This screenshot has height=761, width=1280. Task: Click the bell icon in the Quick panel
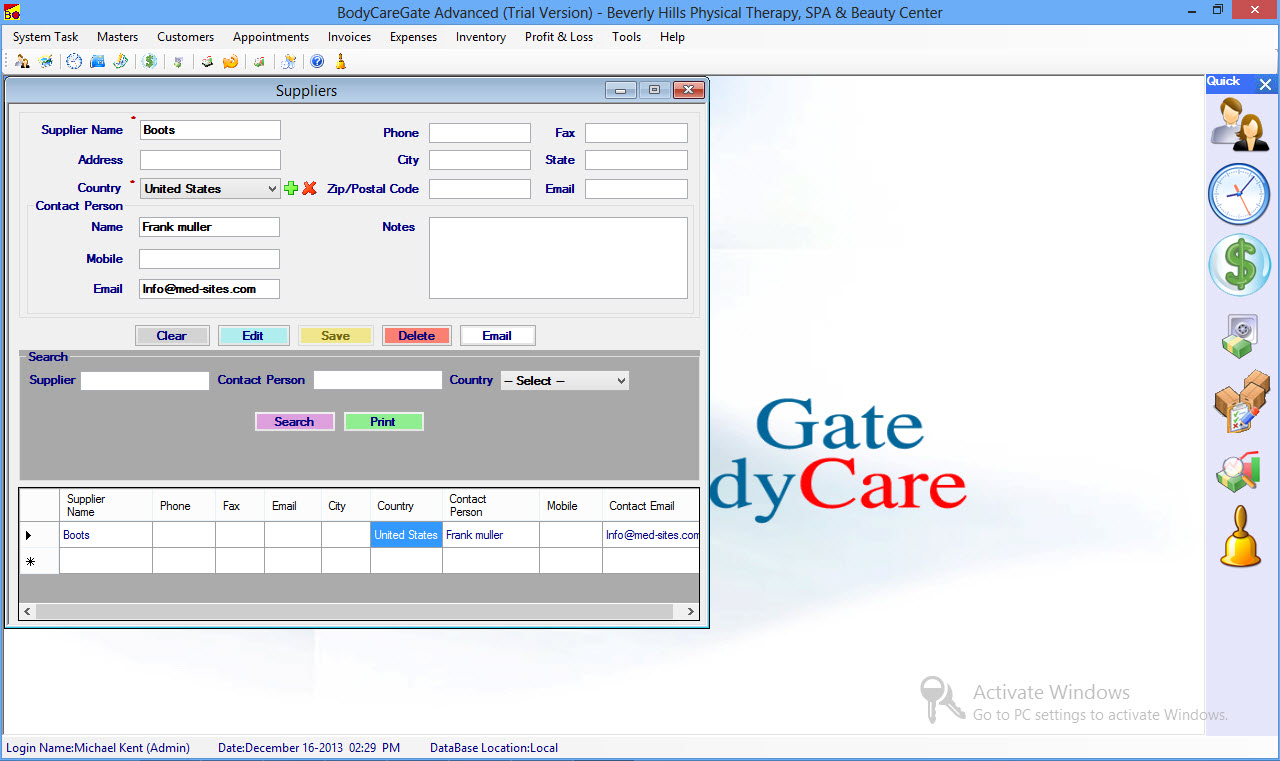[1240, 537]
